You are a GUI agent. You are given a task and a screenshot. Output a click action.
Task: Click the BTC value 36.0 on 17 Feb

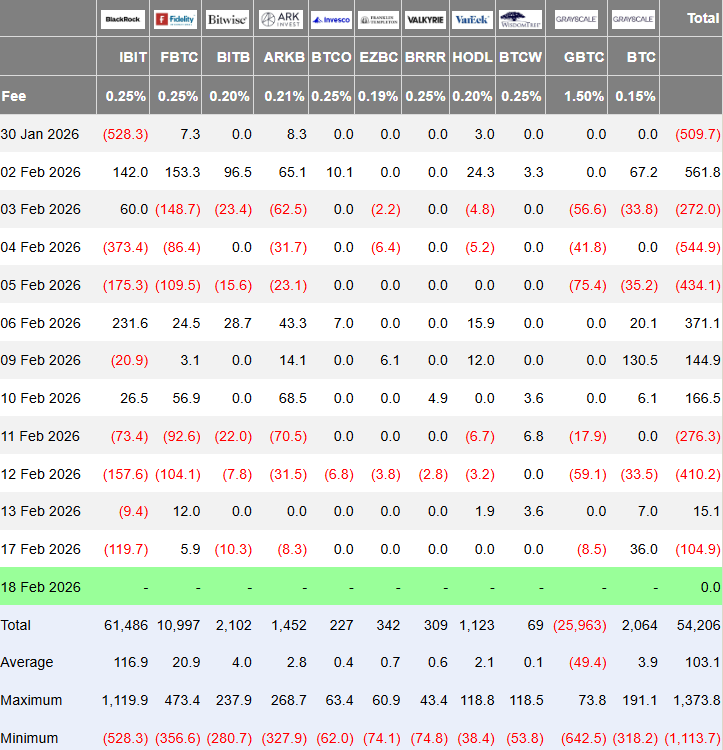coord(644,549)
